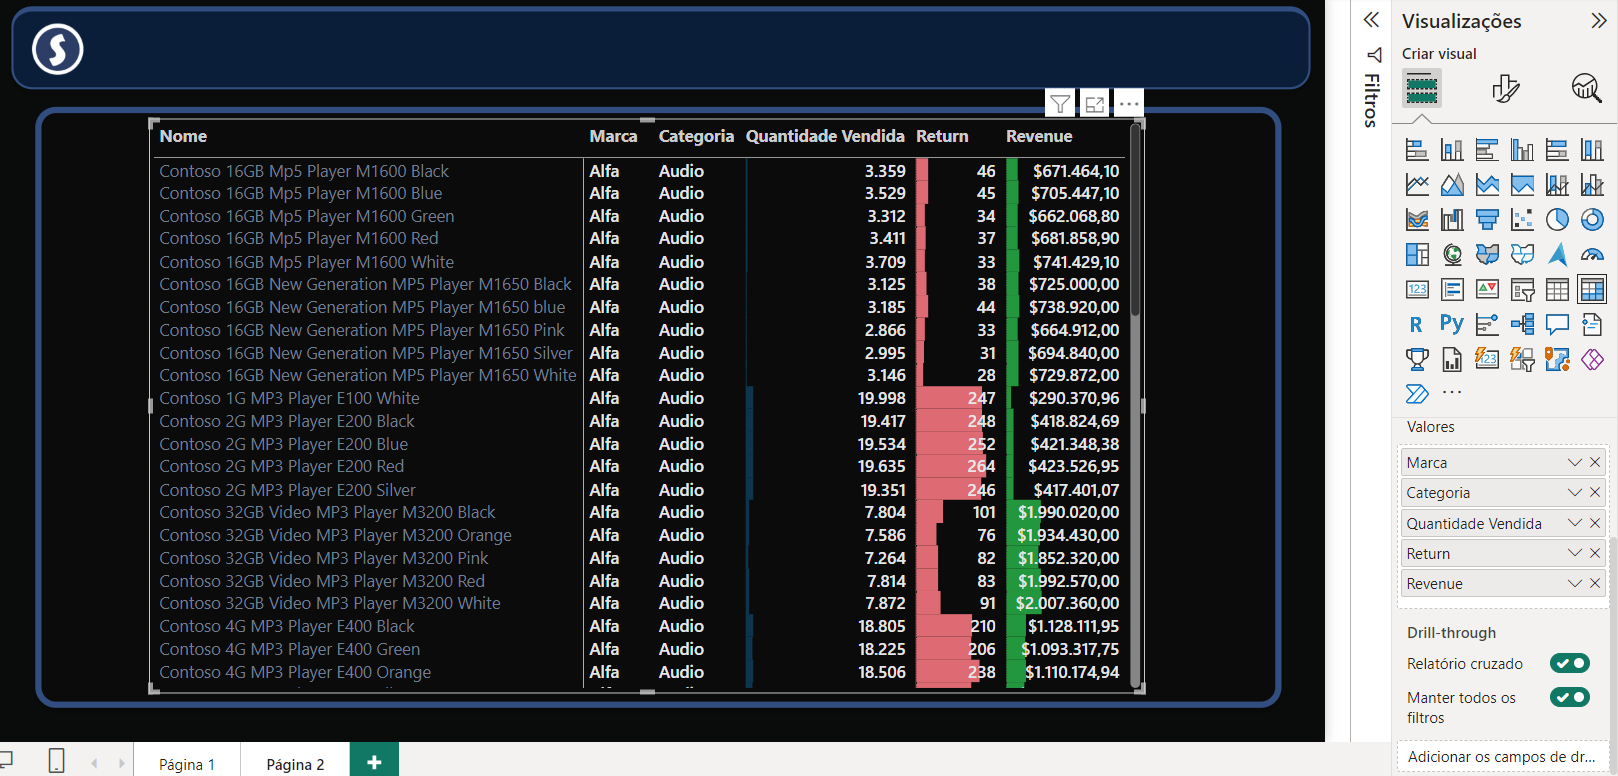Open the Revenue field dropdown
The width and height of the screenshot is (1618, 776).
pos(1575,583)
